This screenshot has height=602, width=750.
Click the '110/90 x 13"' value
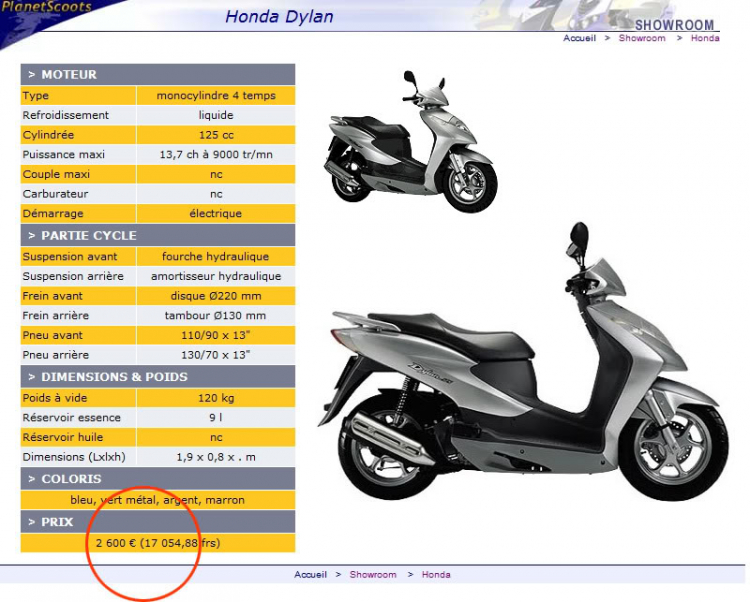[216, 335]
